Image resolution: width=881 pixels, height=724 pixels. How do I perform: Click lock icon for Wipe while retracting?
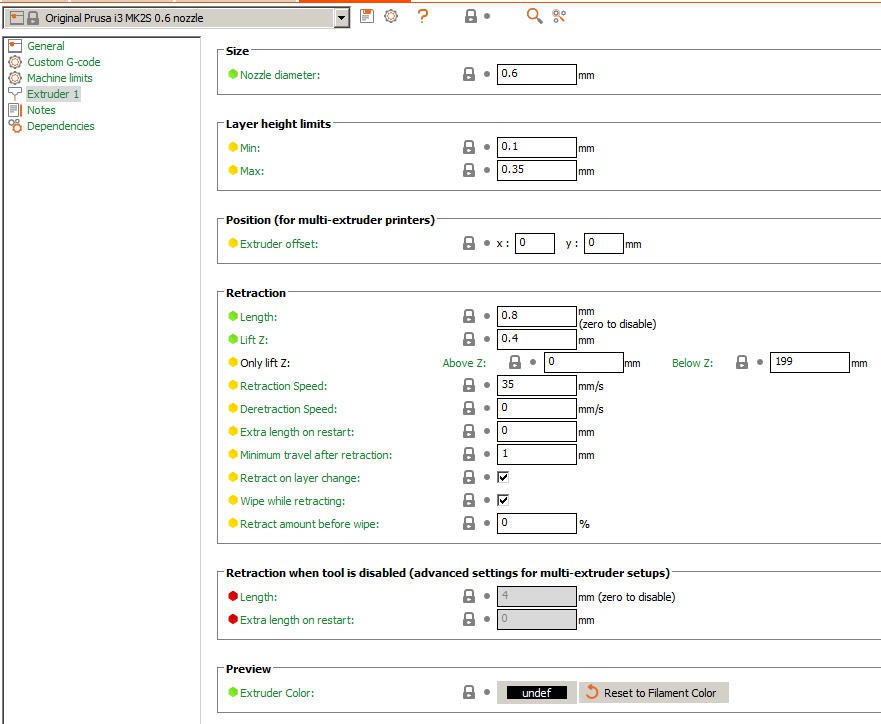[x=469, y=500]
